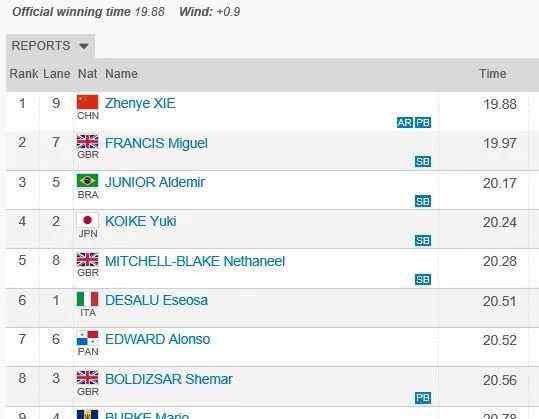Click the Name column header

[x=121, y=74]
